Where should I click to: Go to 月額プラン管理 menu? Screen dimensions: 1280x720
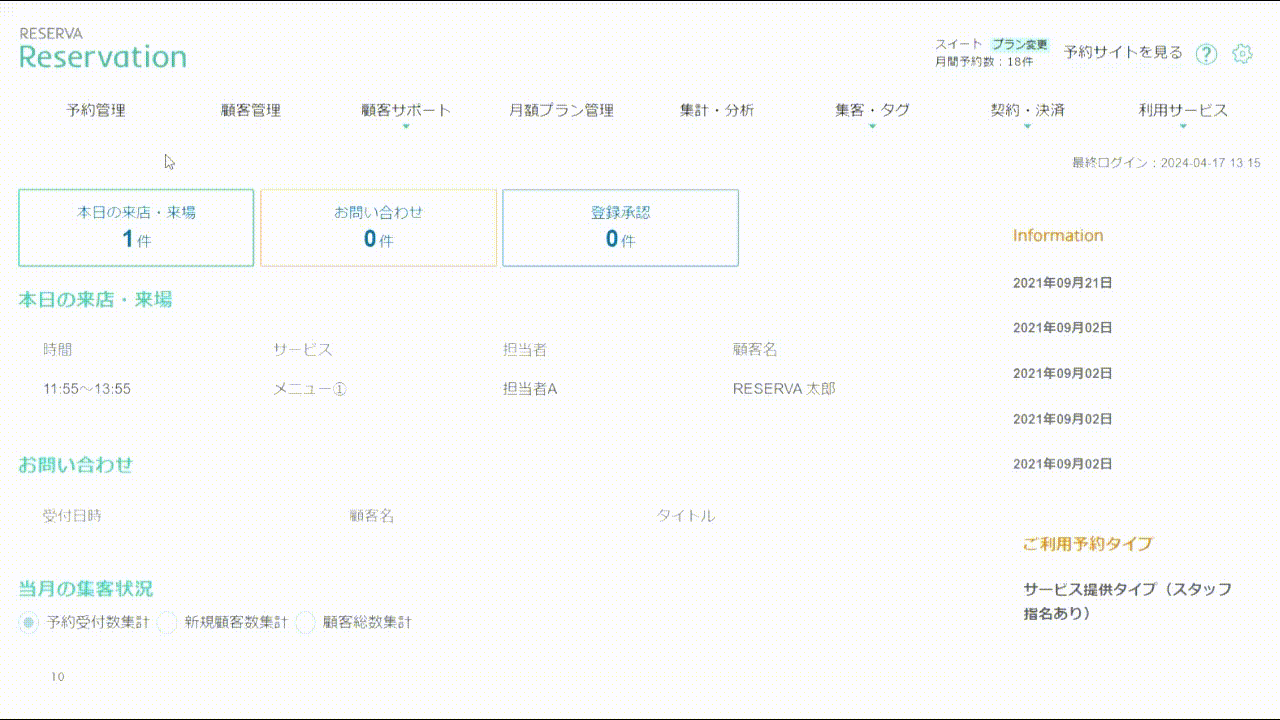[x=561, y=111]
